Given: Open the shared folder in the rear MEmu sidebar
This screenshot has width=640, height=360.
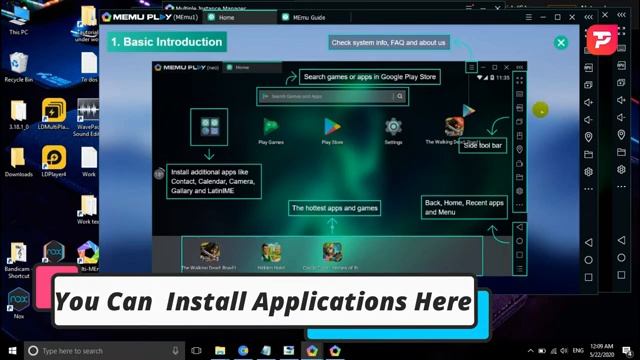Looking at the screenshot, I should click(621, 152).
